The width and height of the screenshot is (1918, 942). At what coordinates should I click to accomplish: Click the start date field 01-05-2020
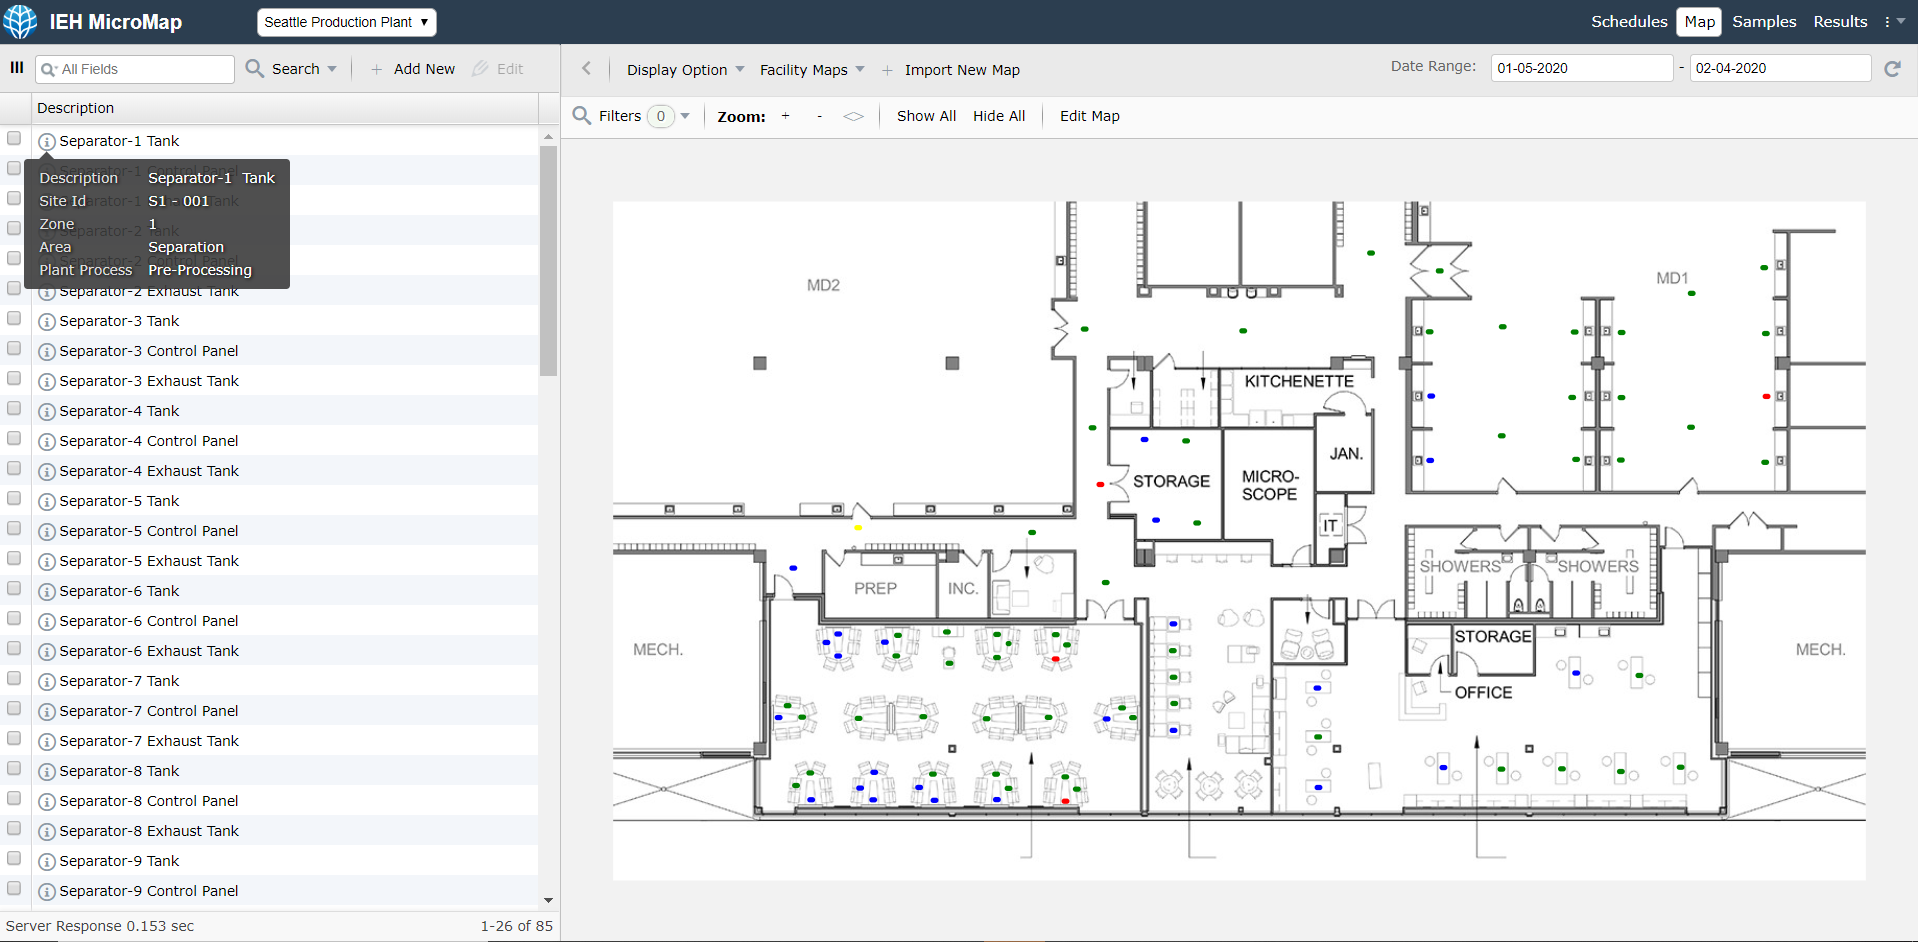pos(1581,68)
